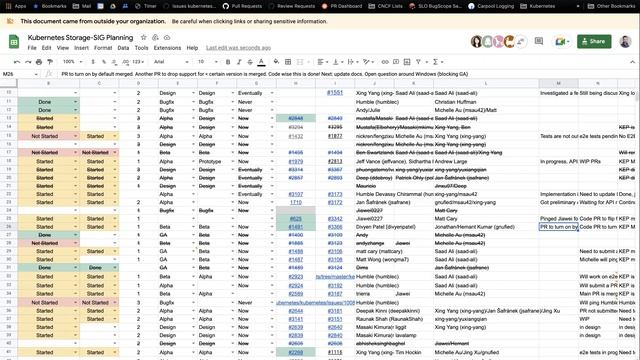
Task: Click the Merge cells icon
Action: 300,62
